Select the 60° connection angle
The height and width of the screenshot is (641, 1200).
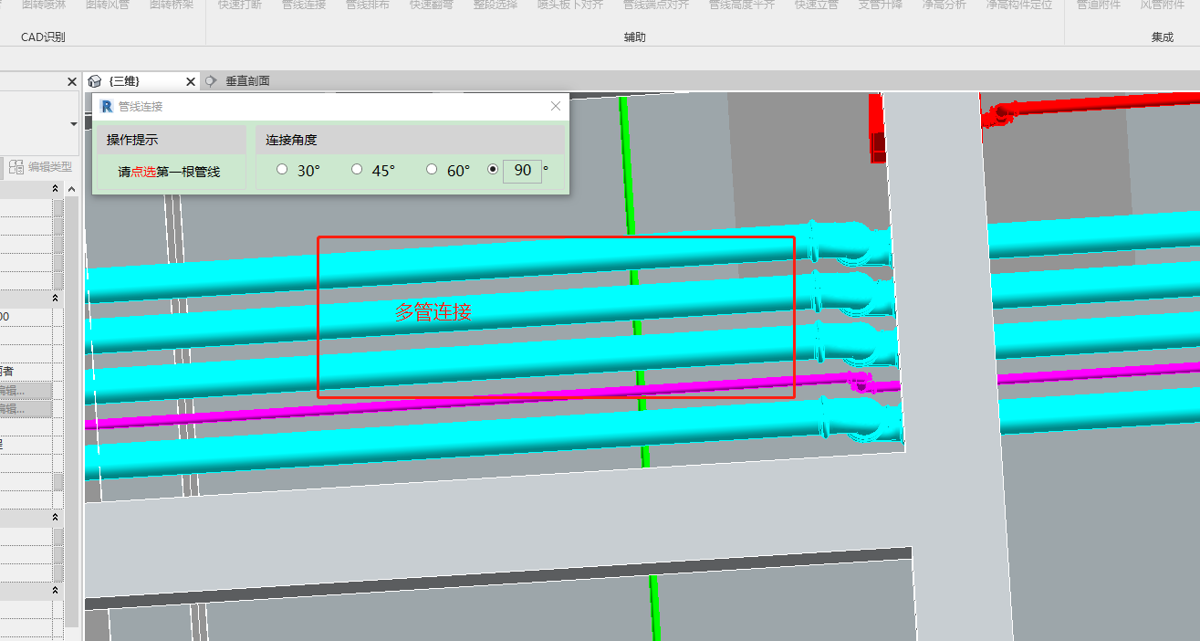[x=432, y=170]
